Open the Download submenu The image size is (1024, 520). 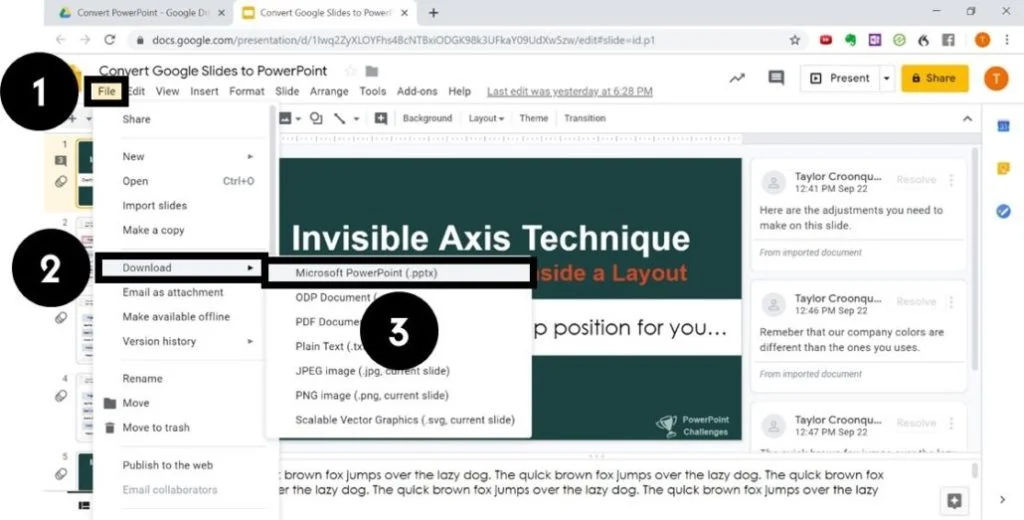[182, 268]
